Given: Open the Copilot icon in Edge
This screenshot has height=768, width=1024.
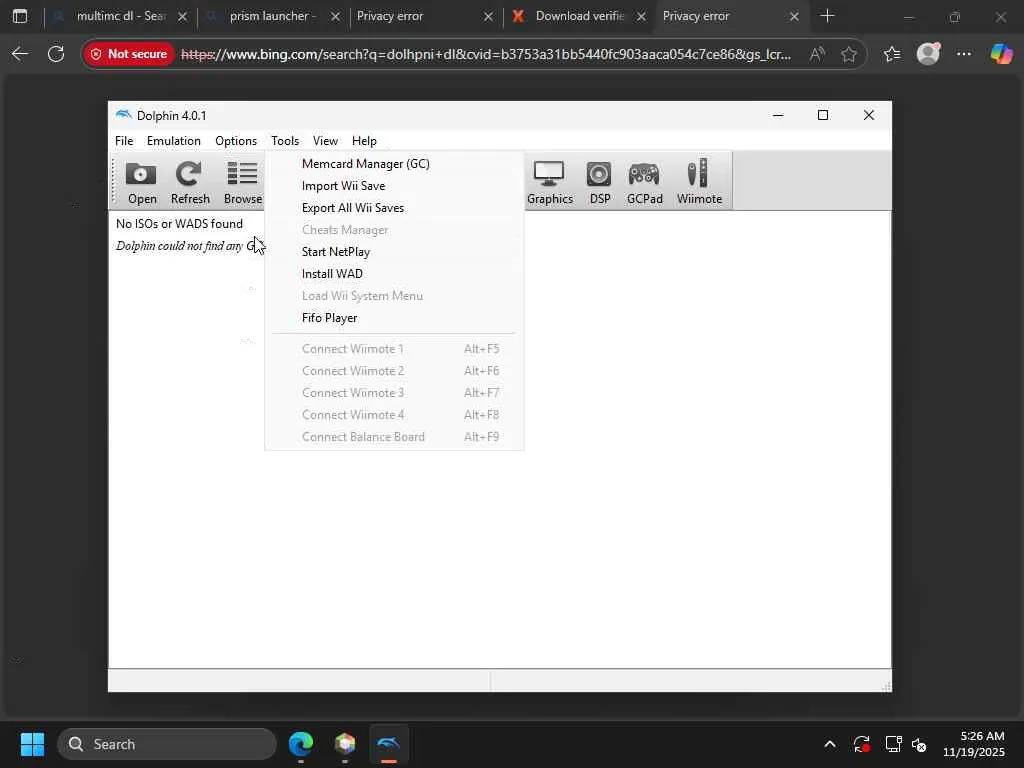Looking at the screenshot, I should point(1001,54).
